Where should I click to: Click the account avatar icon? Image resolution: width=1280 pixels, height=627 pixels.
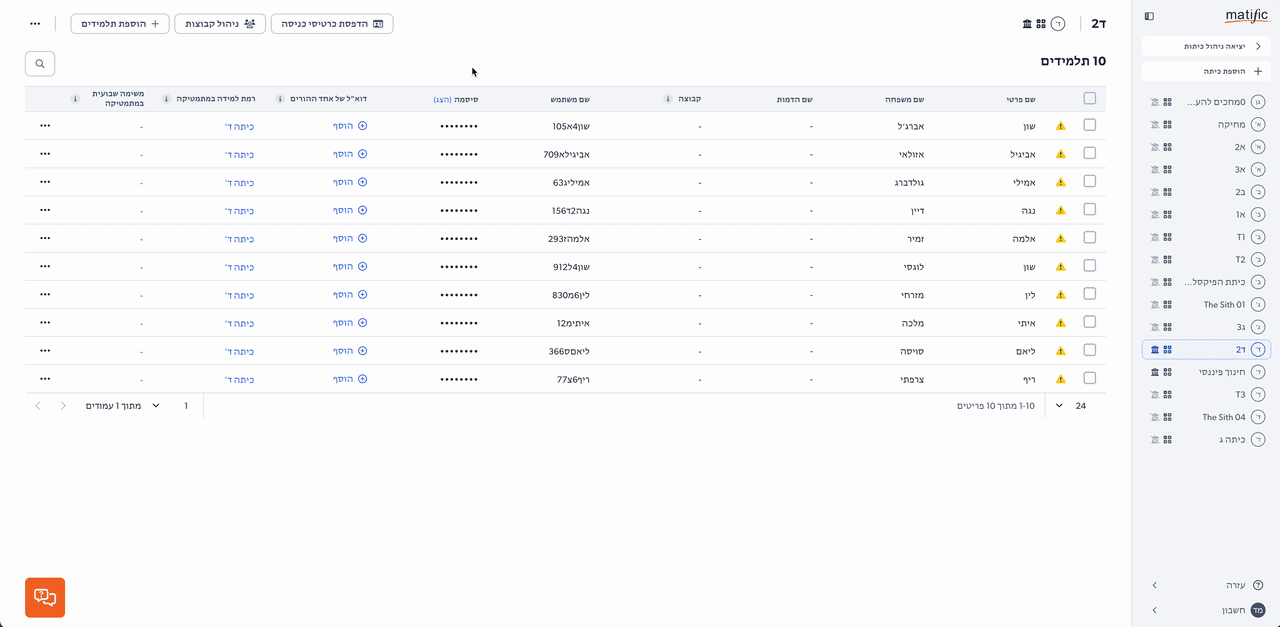coord(1258,610)
